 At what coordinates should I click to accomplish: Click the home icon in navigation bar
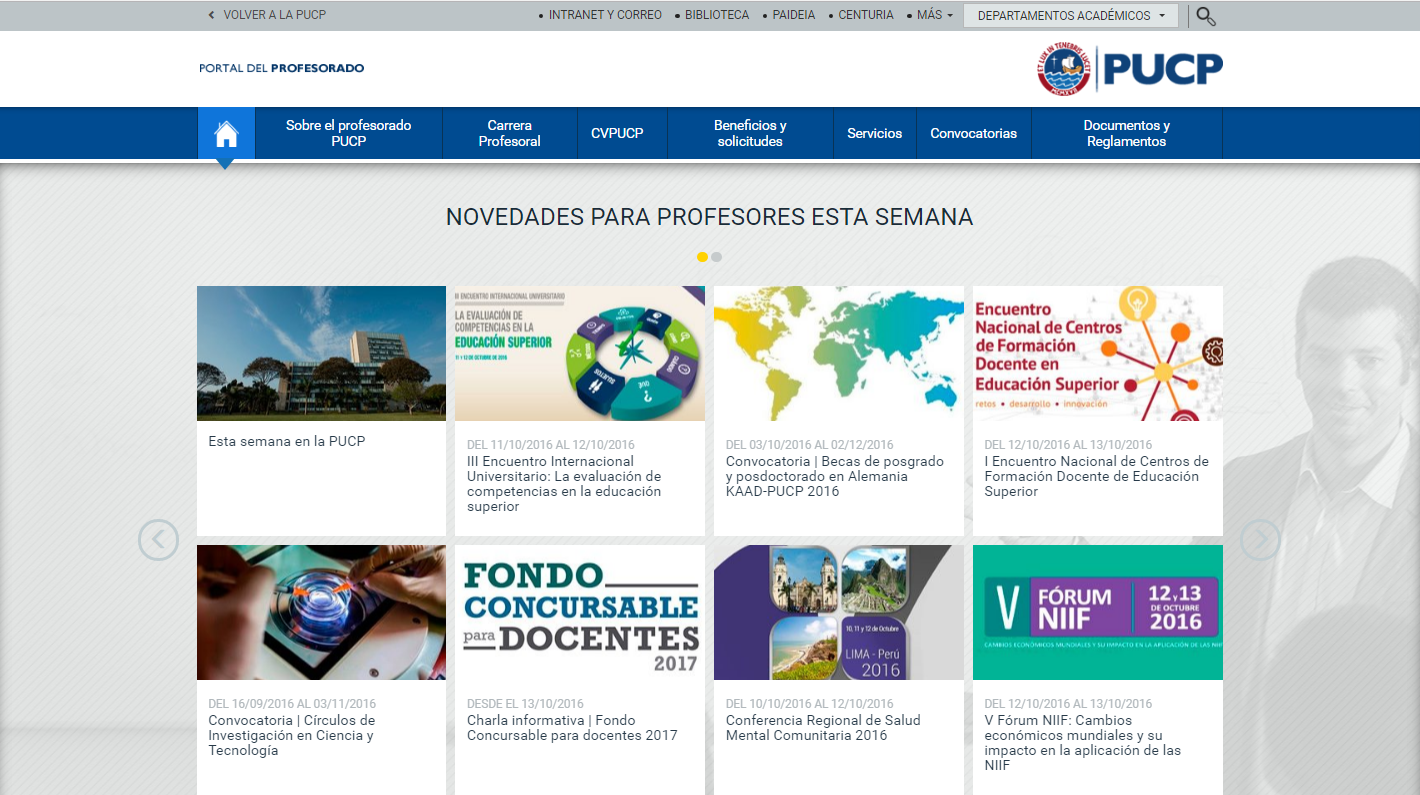pos(226,133)
